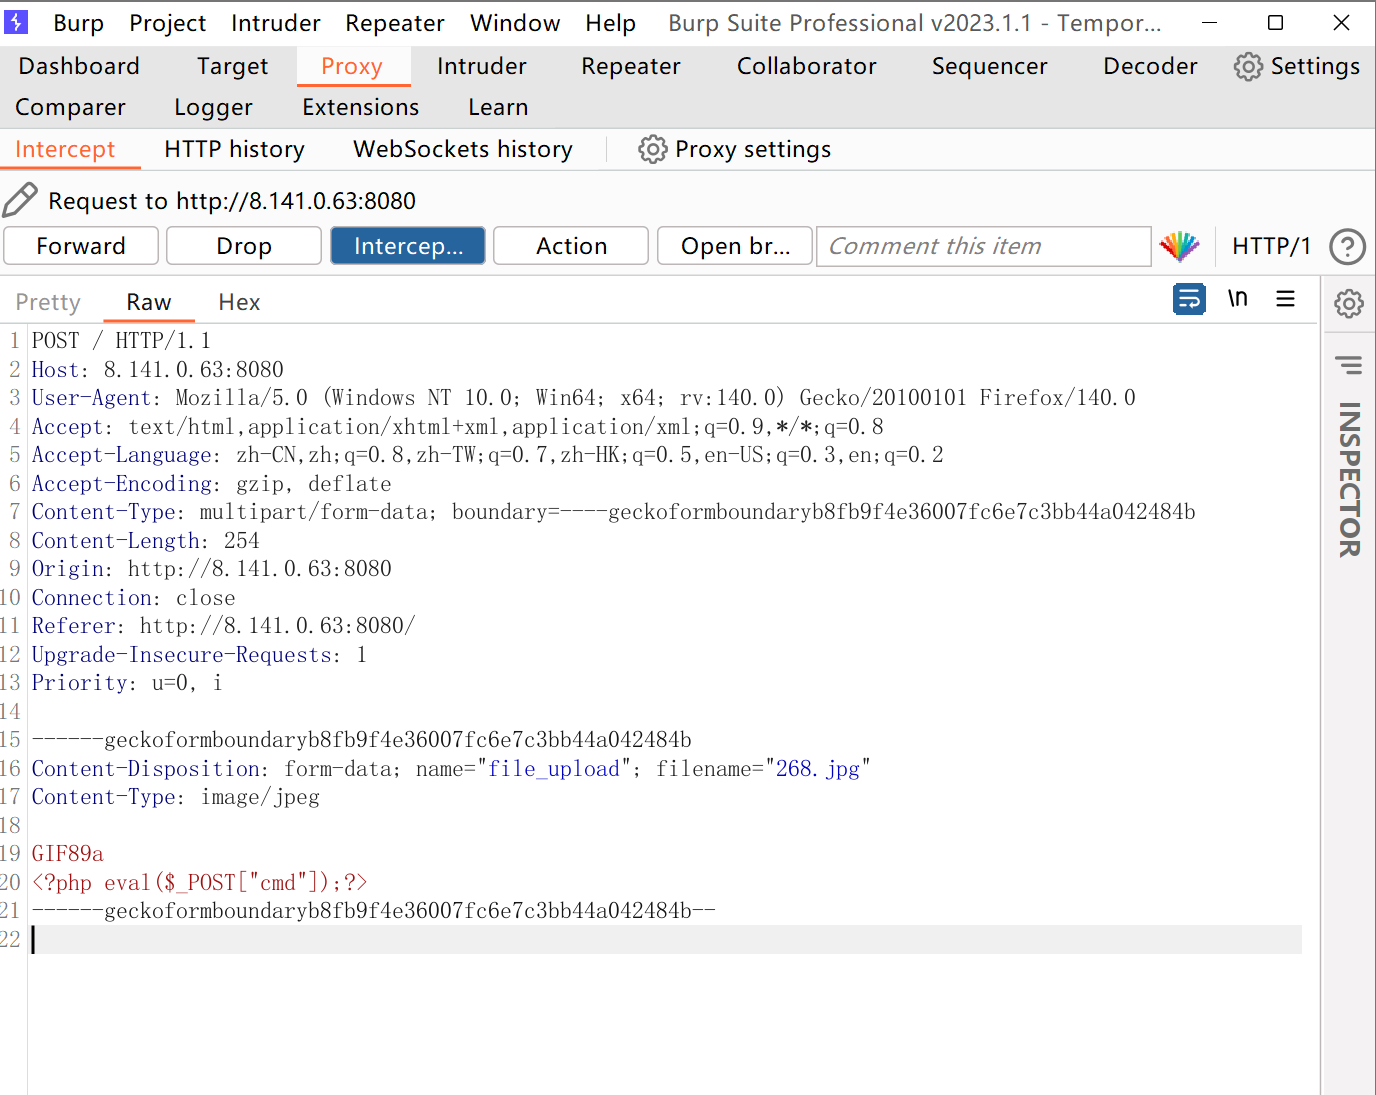Viewport: 1376px width, 1095px height.
Task: Switch to the Target tab
Action: [x=232, y=66]
